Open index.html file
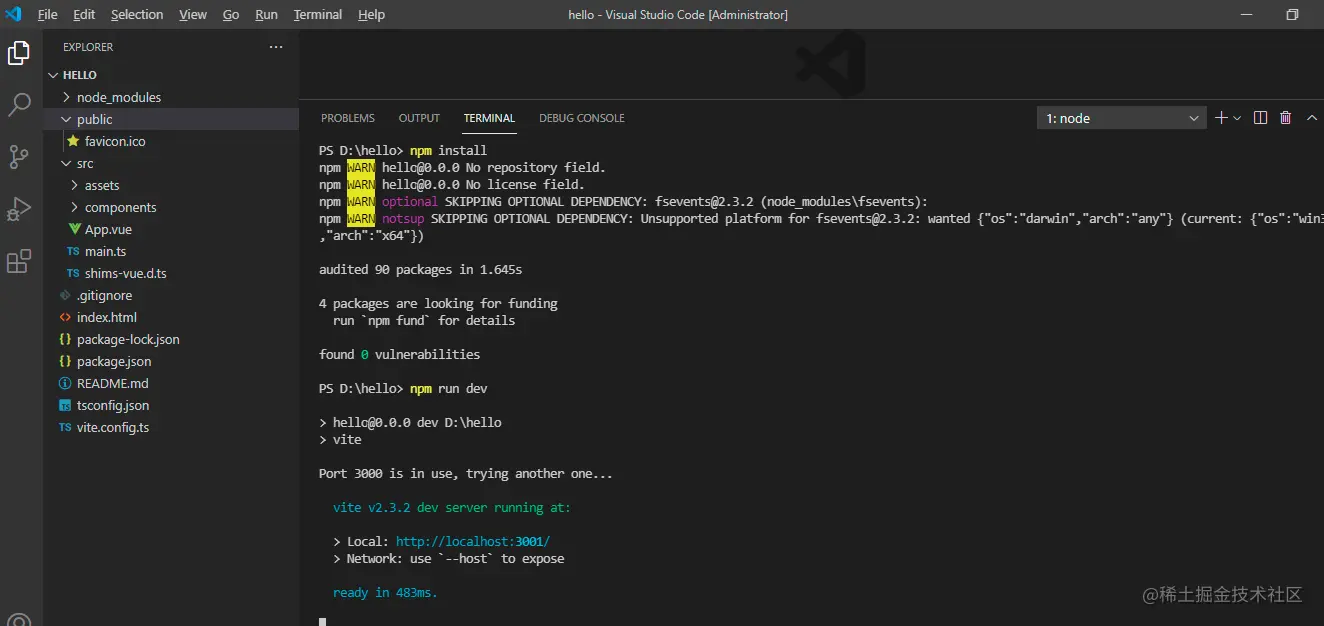Image resolution: width=1324 pixels, height=626 pixels. 172,317
